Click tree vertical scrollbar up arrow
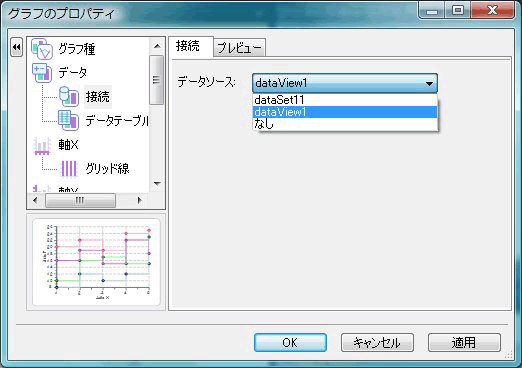This screenshot has width=522, height=368. 157,46
